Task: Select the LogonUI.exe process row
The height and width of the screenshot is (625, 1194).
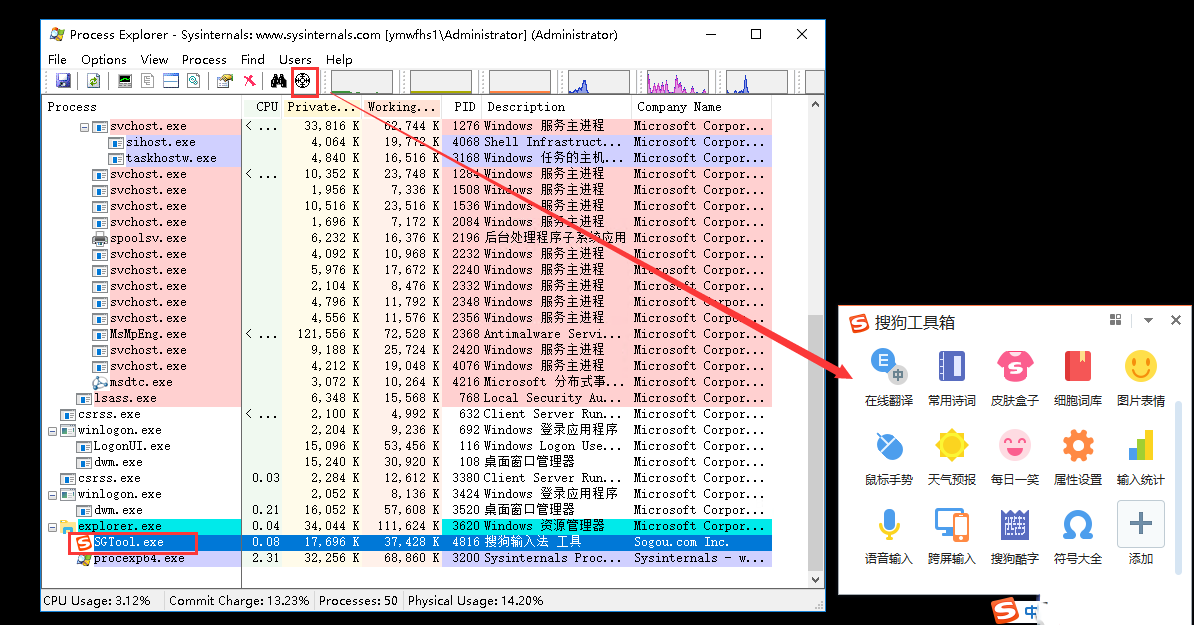Action: (407, 446)
